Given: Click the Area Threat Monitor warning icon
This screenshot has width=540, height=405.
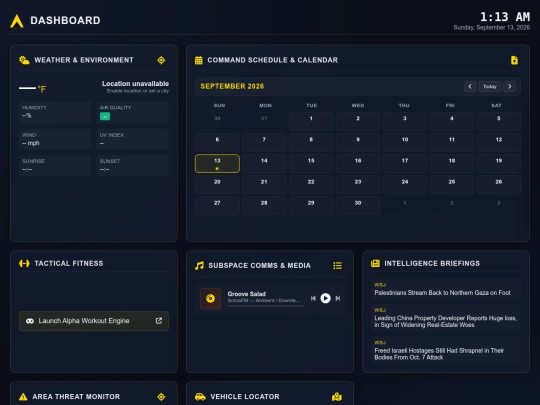Looking at the screenshot, I should [23, 397].
